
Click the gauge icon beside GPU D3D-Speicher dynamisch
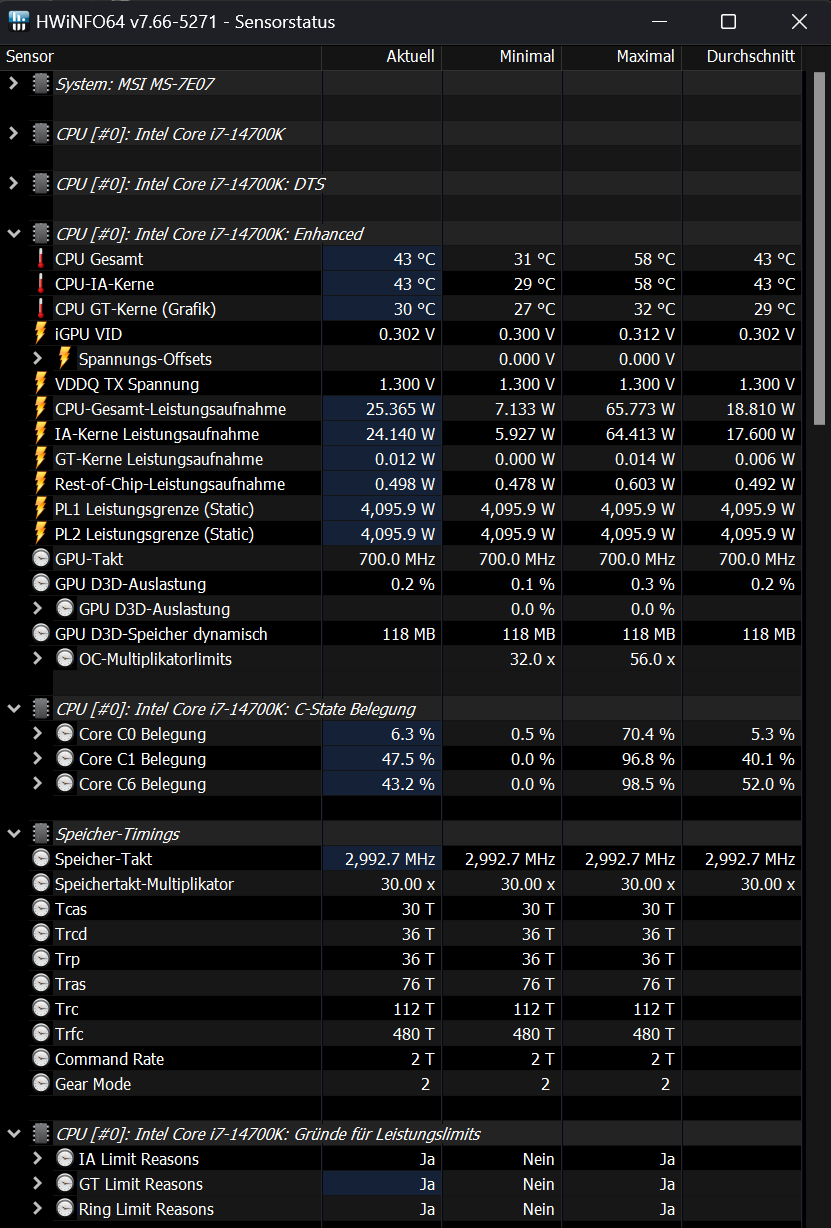pyautogui.click(x=41, y=634)
